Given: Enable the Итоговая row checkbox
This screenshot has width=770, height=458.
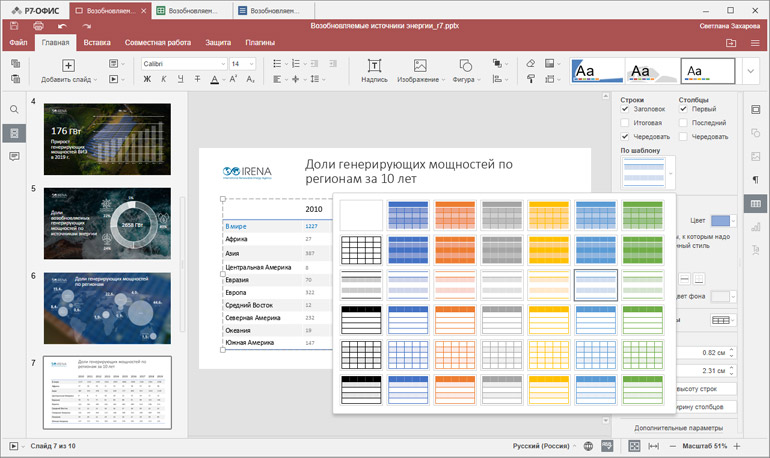Looking at the screenshot, I should pos(625,123).
